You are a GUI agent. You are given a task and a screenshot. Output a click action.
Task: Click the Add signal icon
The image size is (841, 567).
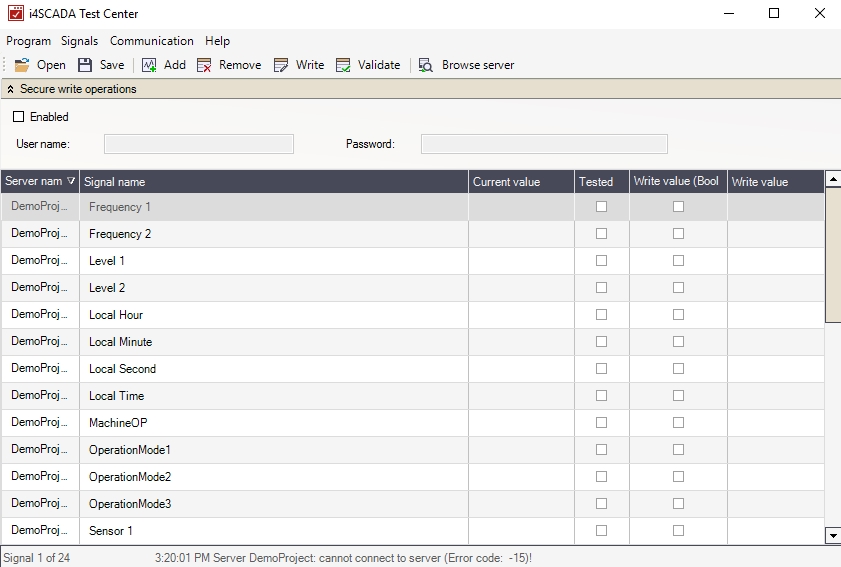[149, 65]
